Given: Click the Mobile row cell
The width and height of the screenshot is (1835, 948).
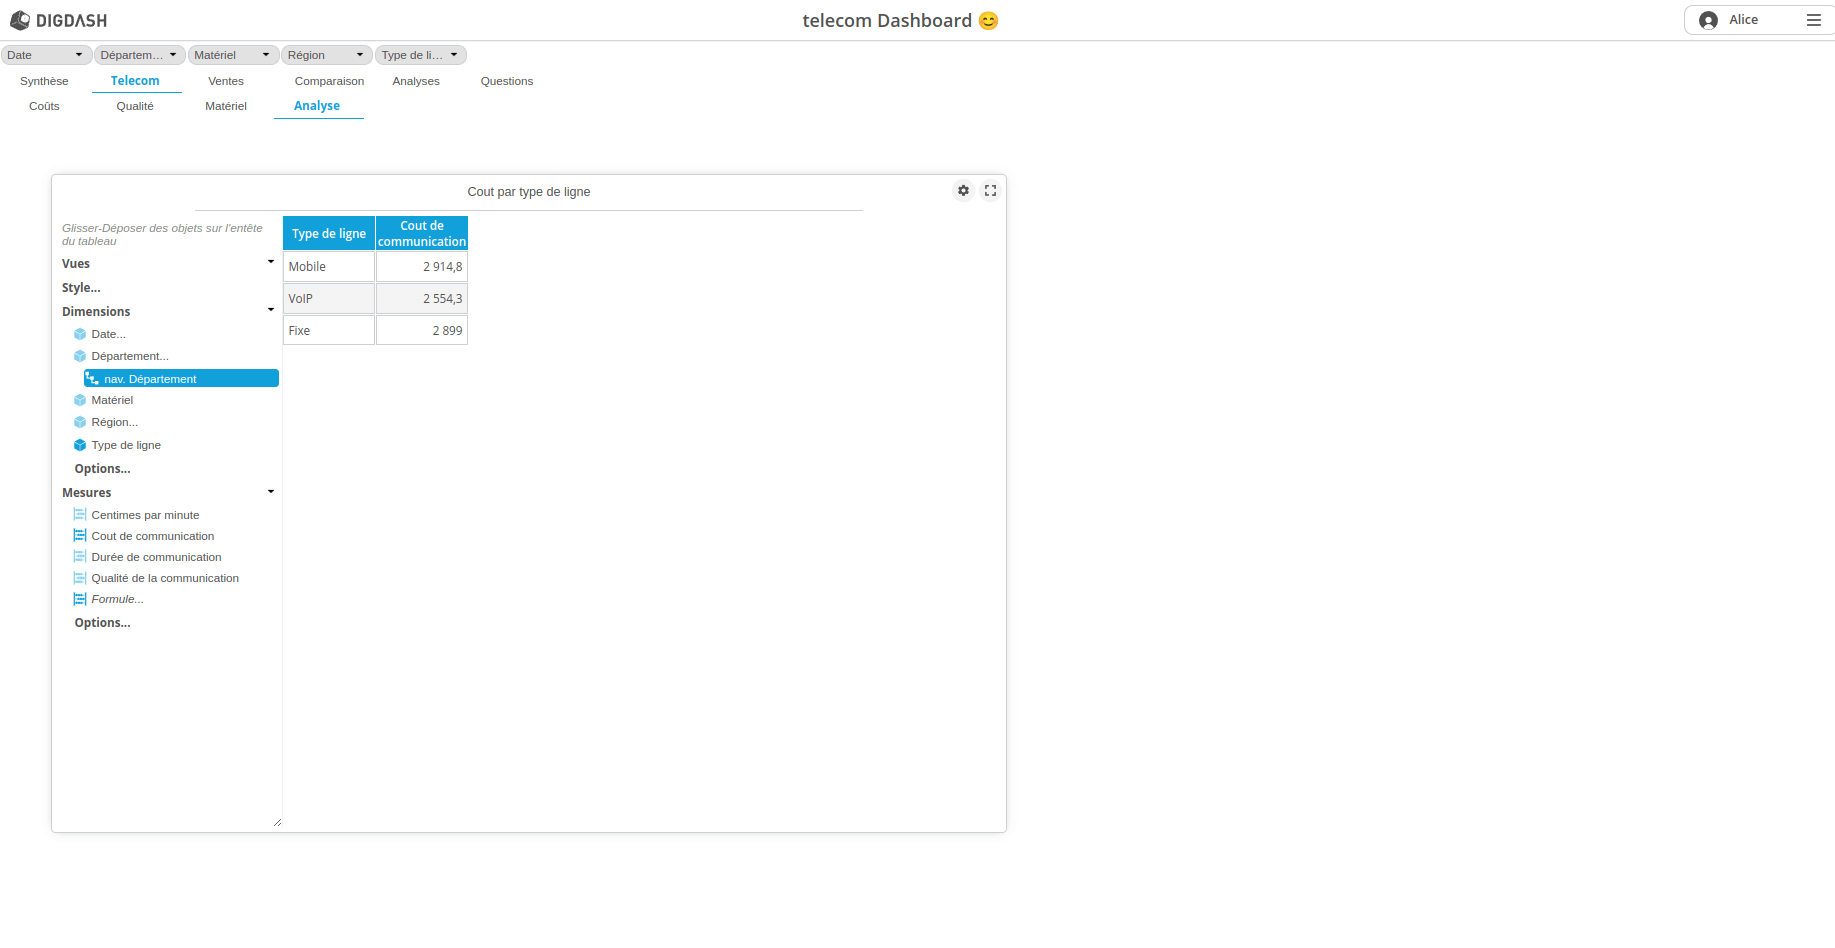Looking at the screenshot, I should (329, 267).
